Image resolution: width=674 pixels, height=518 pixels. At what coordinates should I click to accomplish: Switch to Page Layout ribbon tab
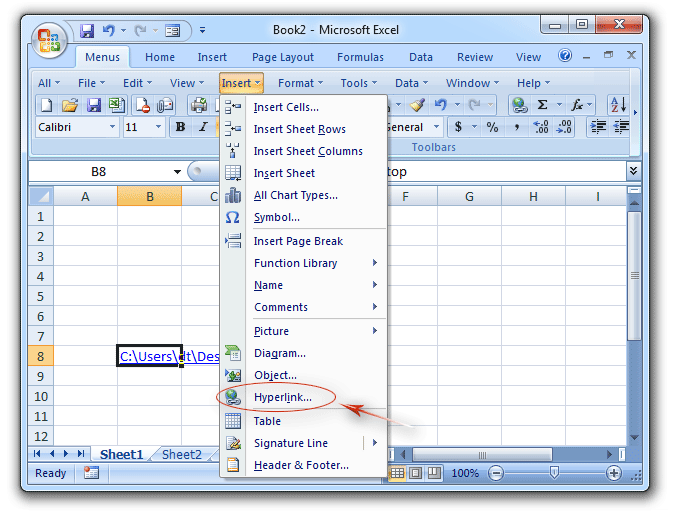pyautogui.click(x=283, y=57)
